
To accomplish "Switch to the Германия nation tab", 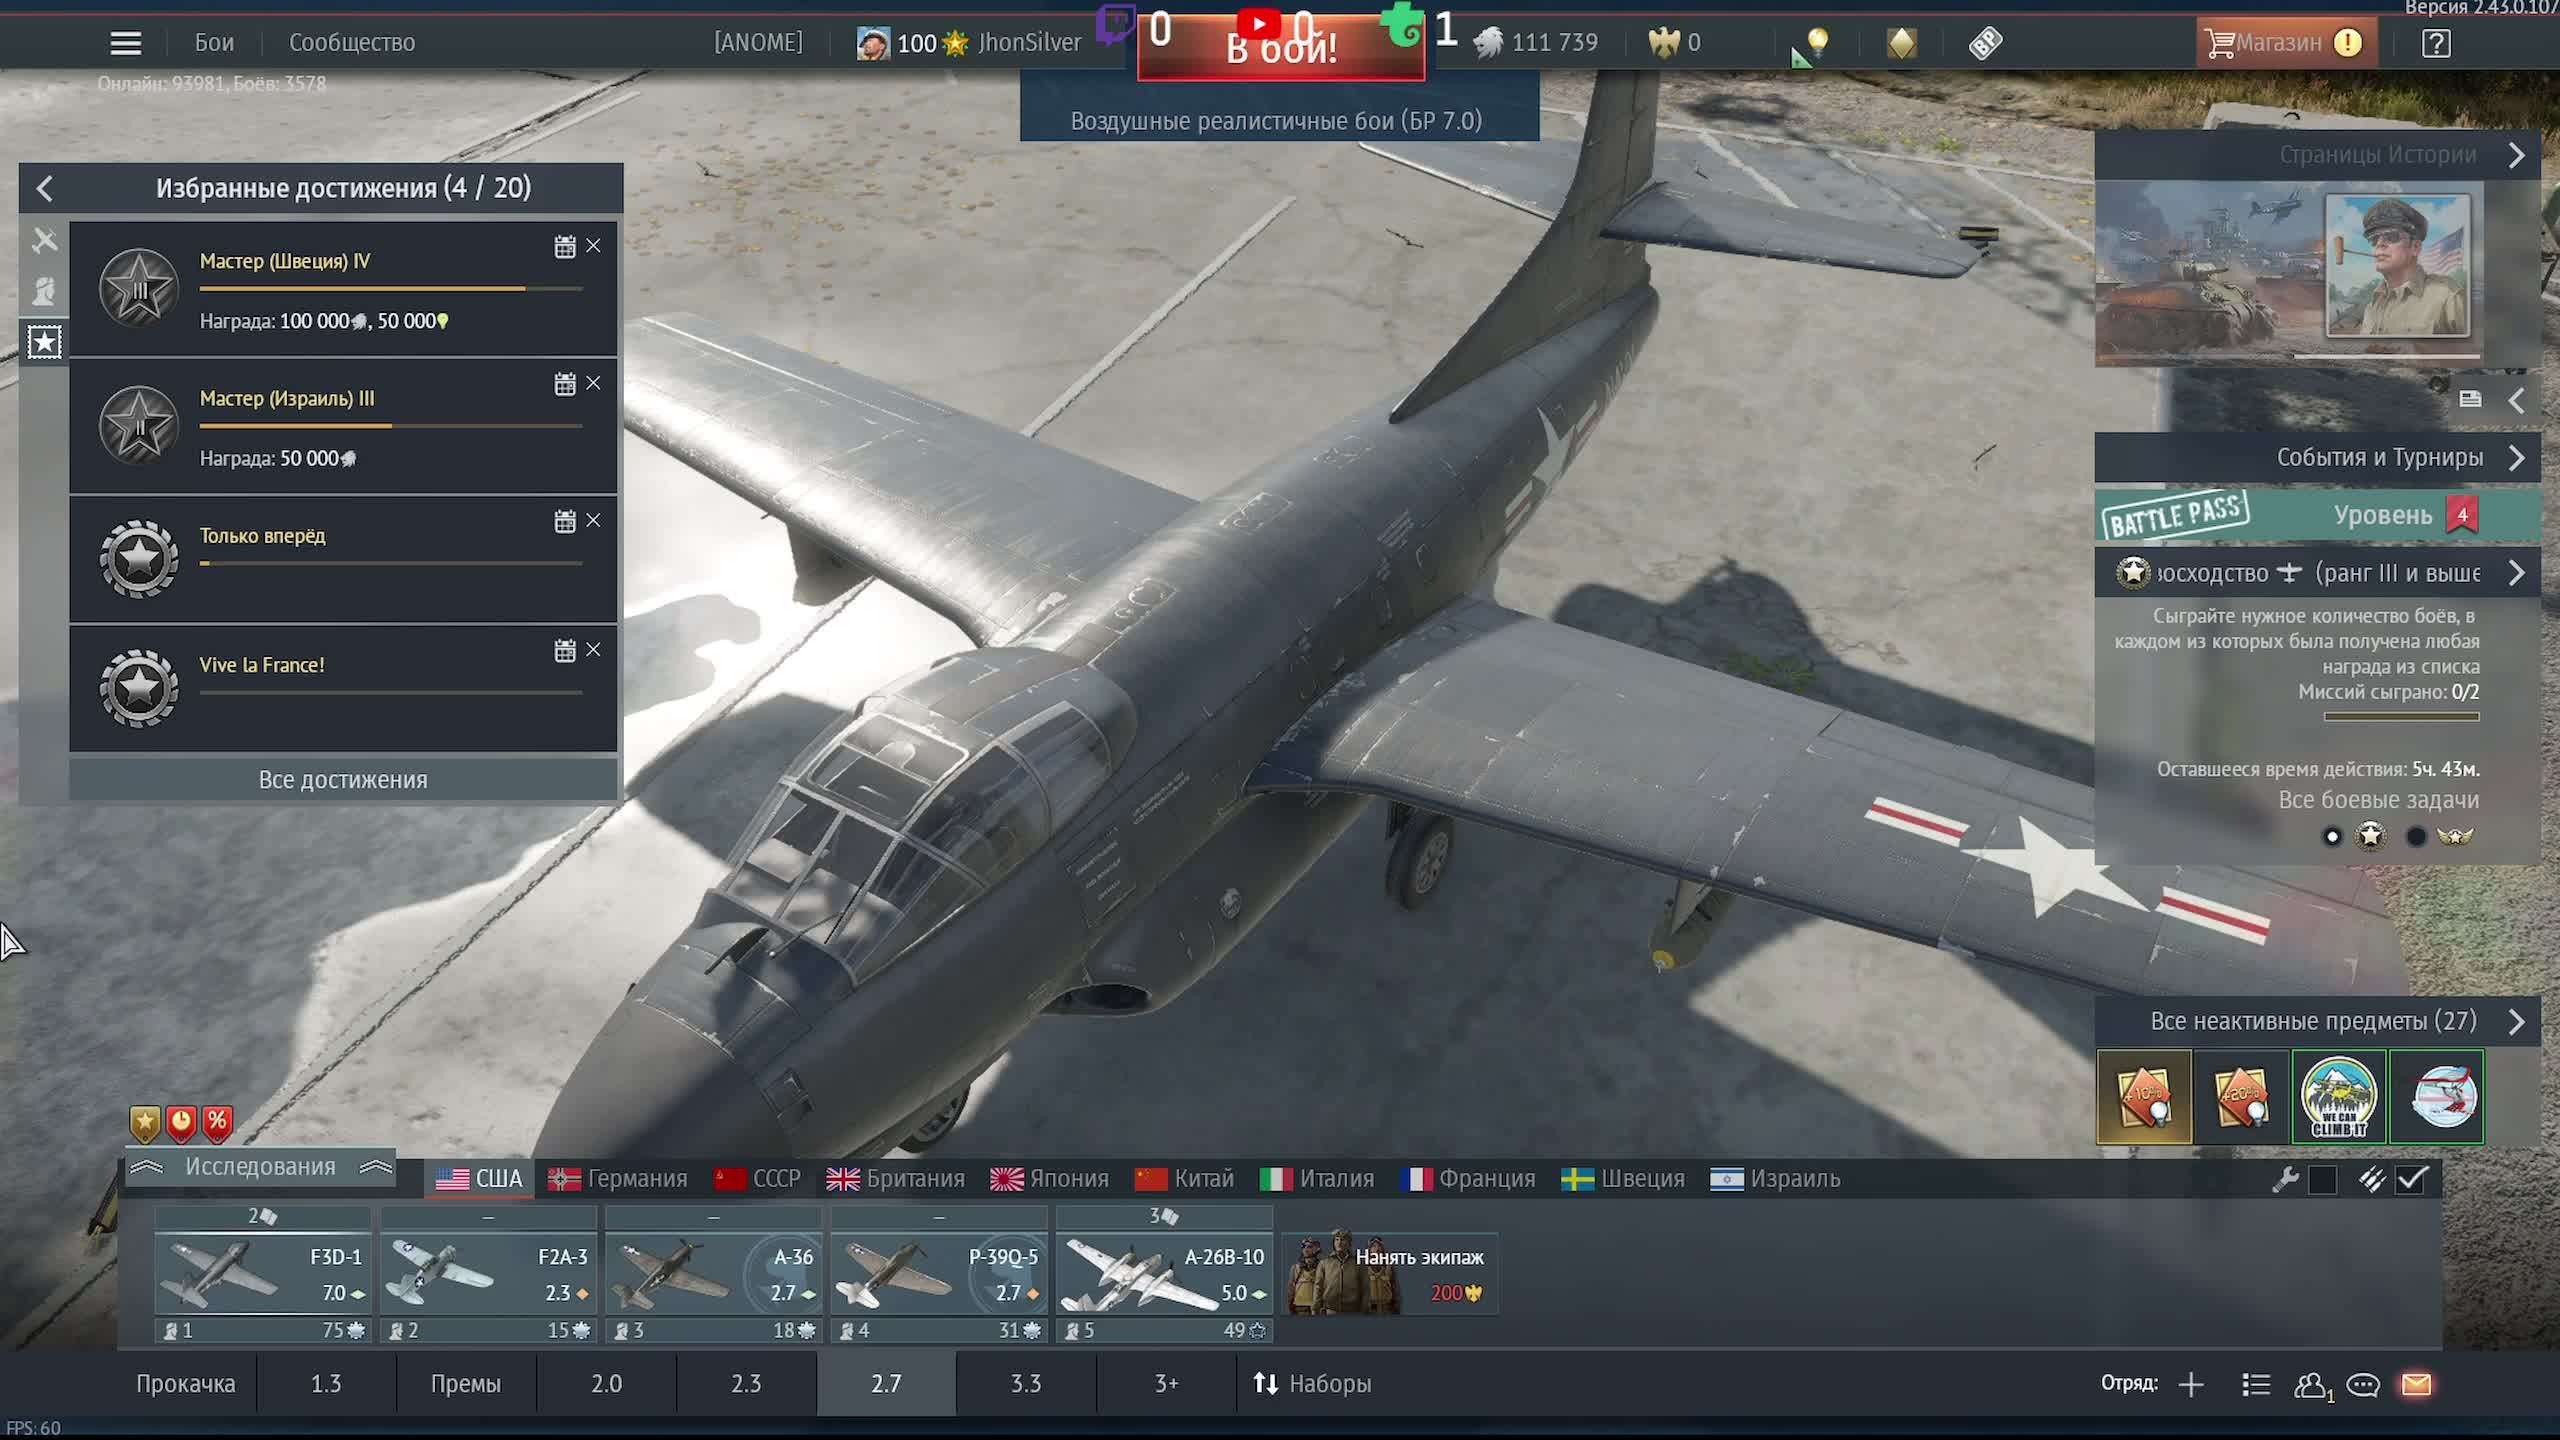I will click(x=618, y=1179).
